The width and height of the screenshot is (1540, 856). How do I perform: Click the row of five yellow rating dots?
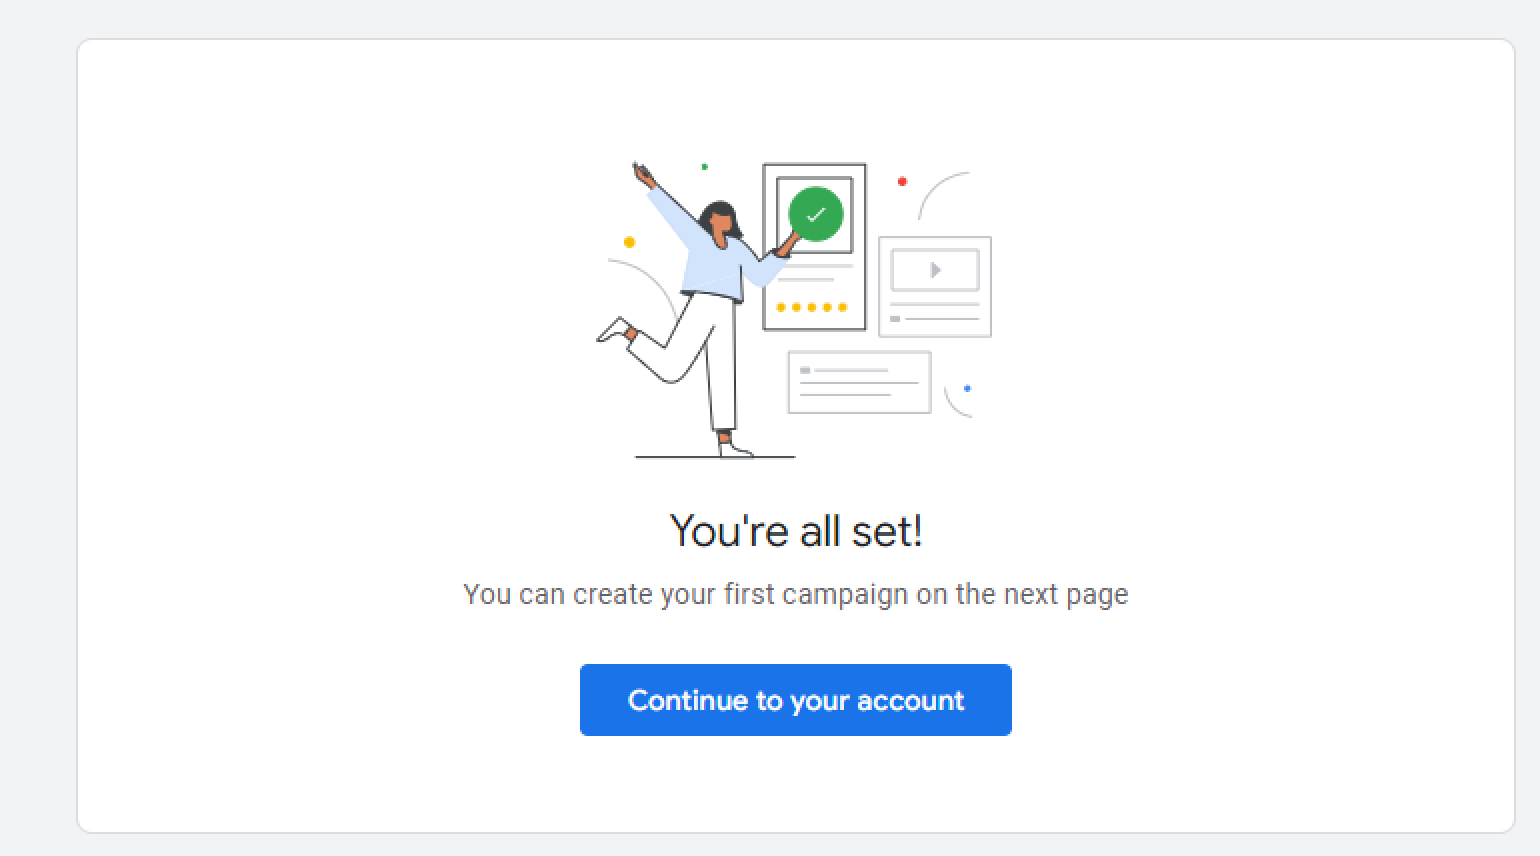coord(811,307)
